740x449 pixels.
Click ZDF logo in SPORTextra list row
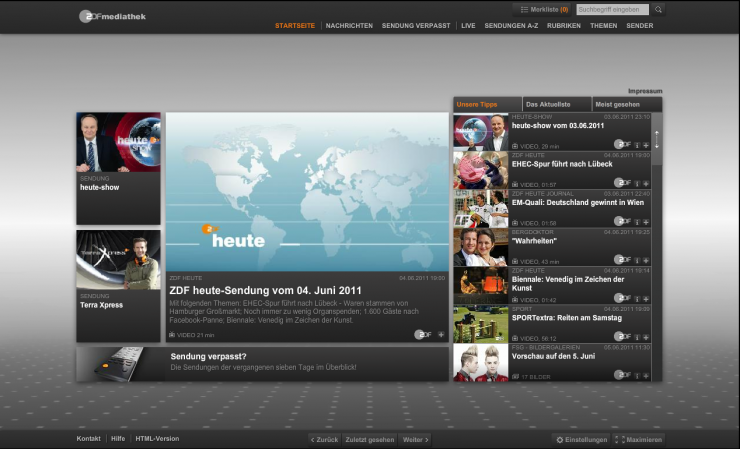(622, 336)
